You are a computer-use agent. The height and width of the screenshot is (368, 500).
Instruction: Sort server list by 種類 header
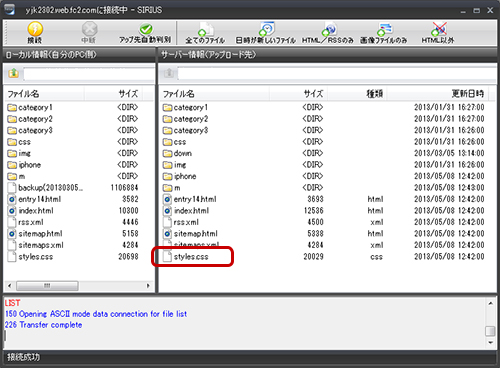click(x=357, y=94)
